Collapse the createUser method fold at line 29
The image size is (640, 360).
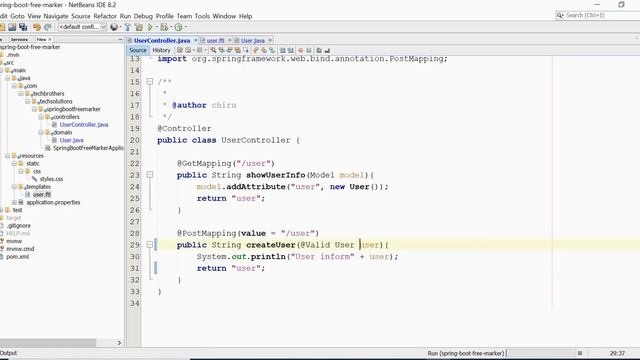[150, 244]
